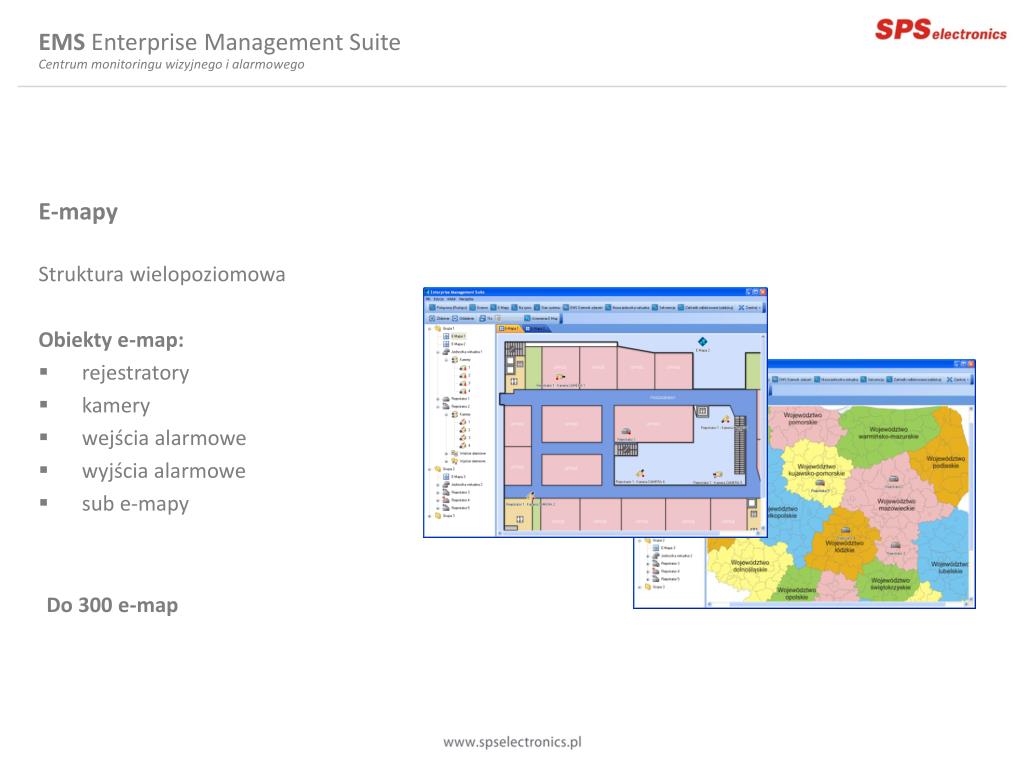Switch to the E-Mapa 2 tab

pyautogui.click(x=537, y=328)
